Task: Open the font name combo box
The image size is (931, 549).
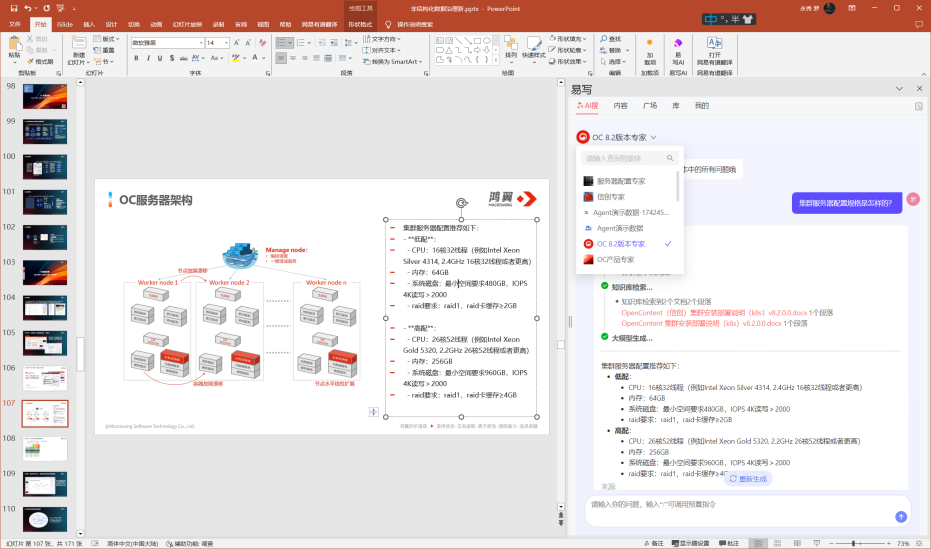Action: tap(167, 43)
